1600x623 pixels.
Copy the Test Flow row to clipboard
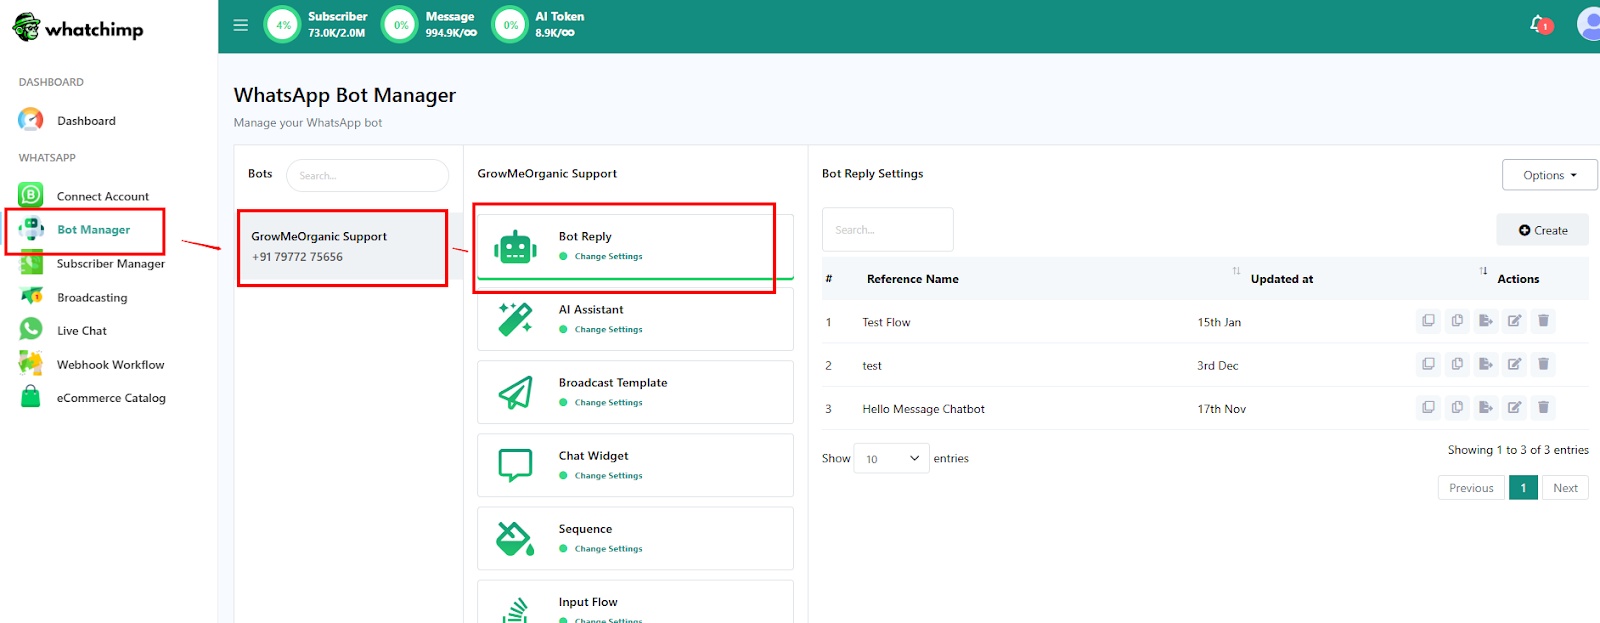click(x=1457, y=321)
